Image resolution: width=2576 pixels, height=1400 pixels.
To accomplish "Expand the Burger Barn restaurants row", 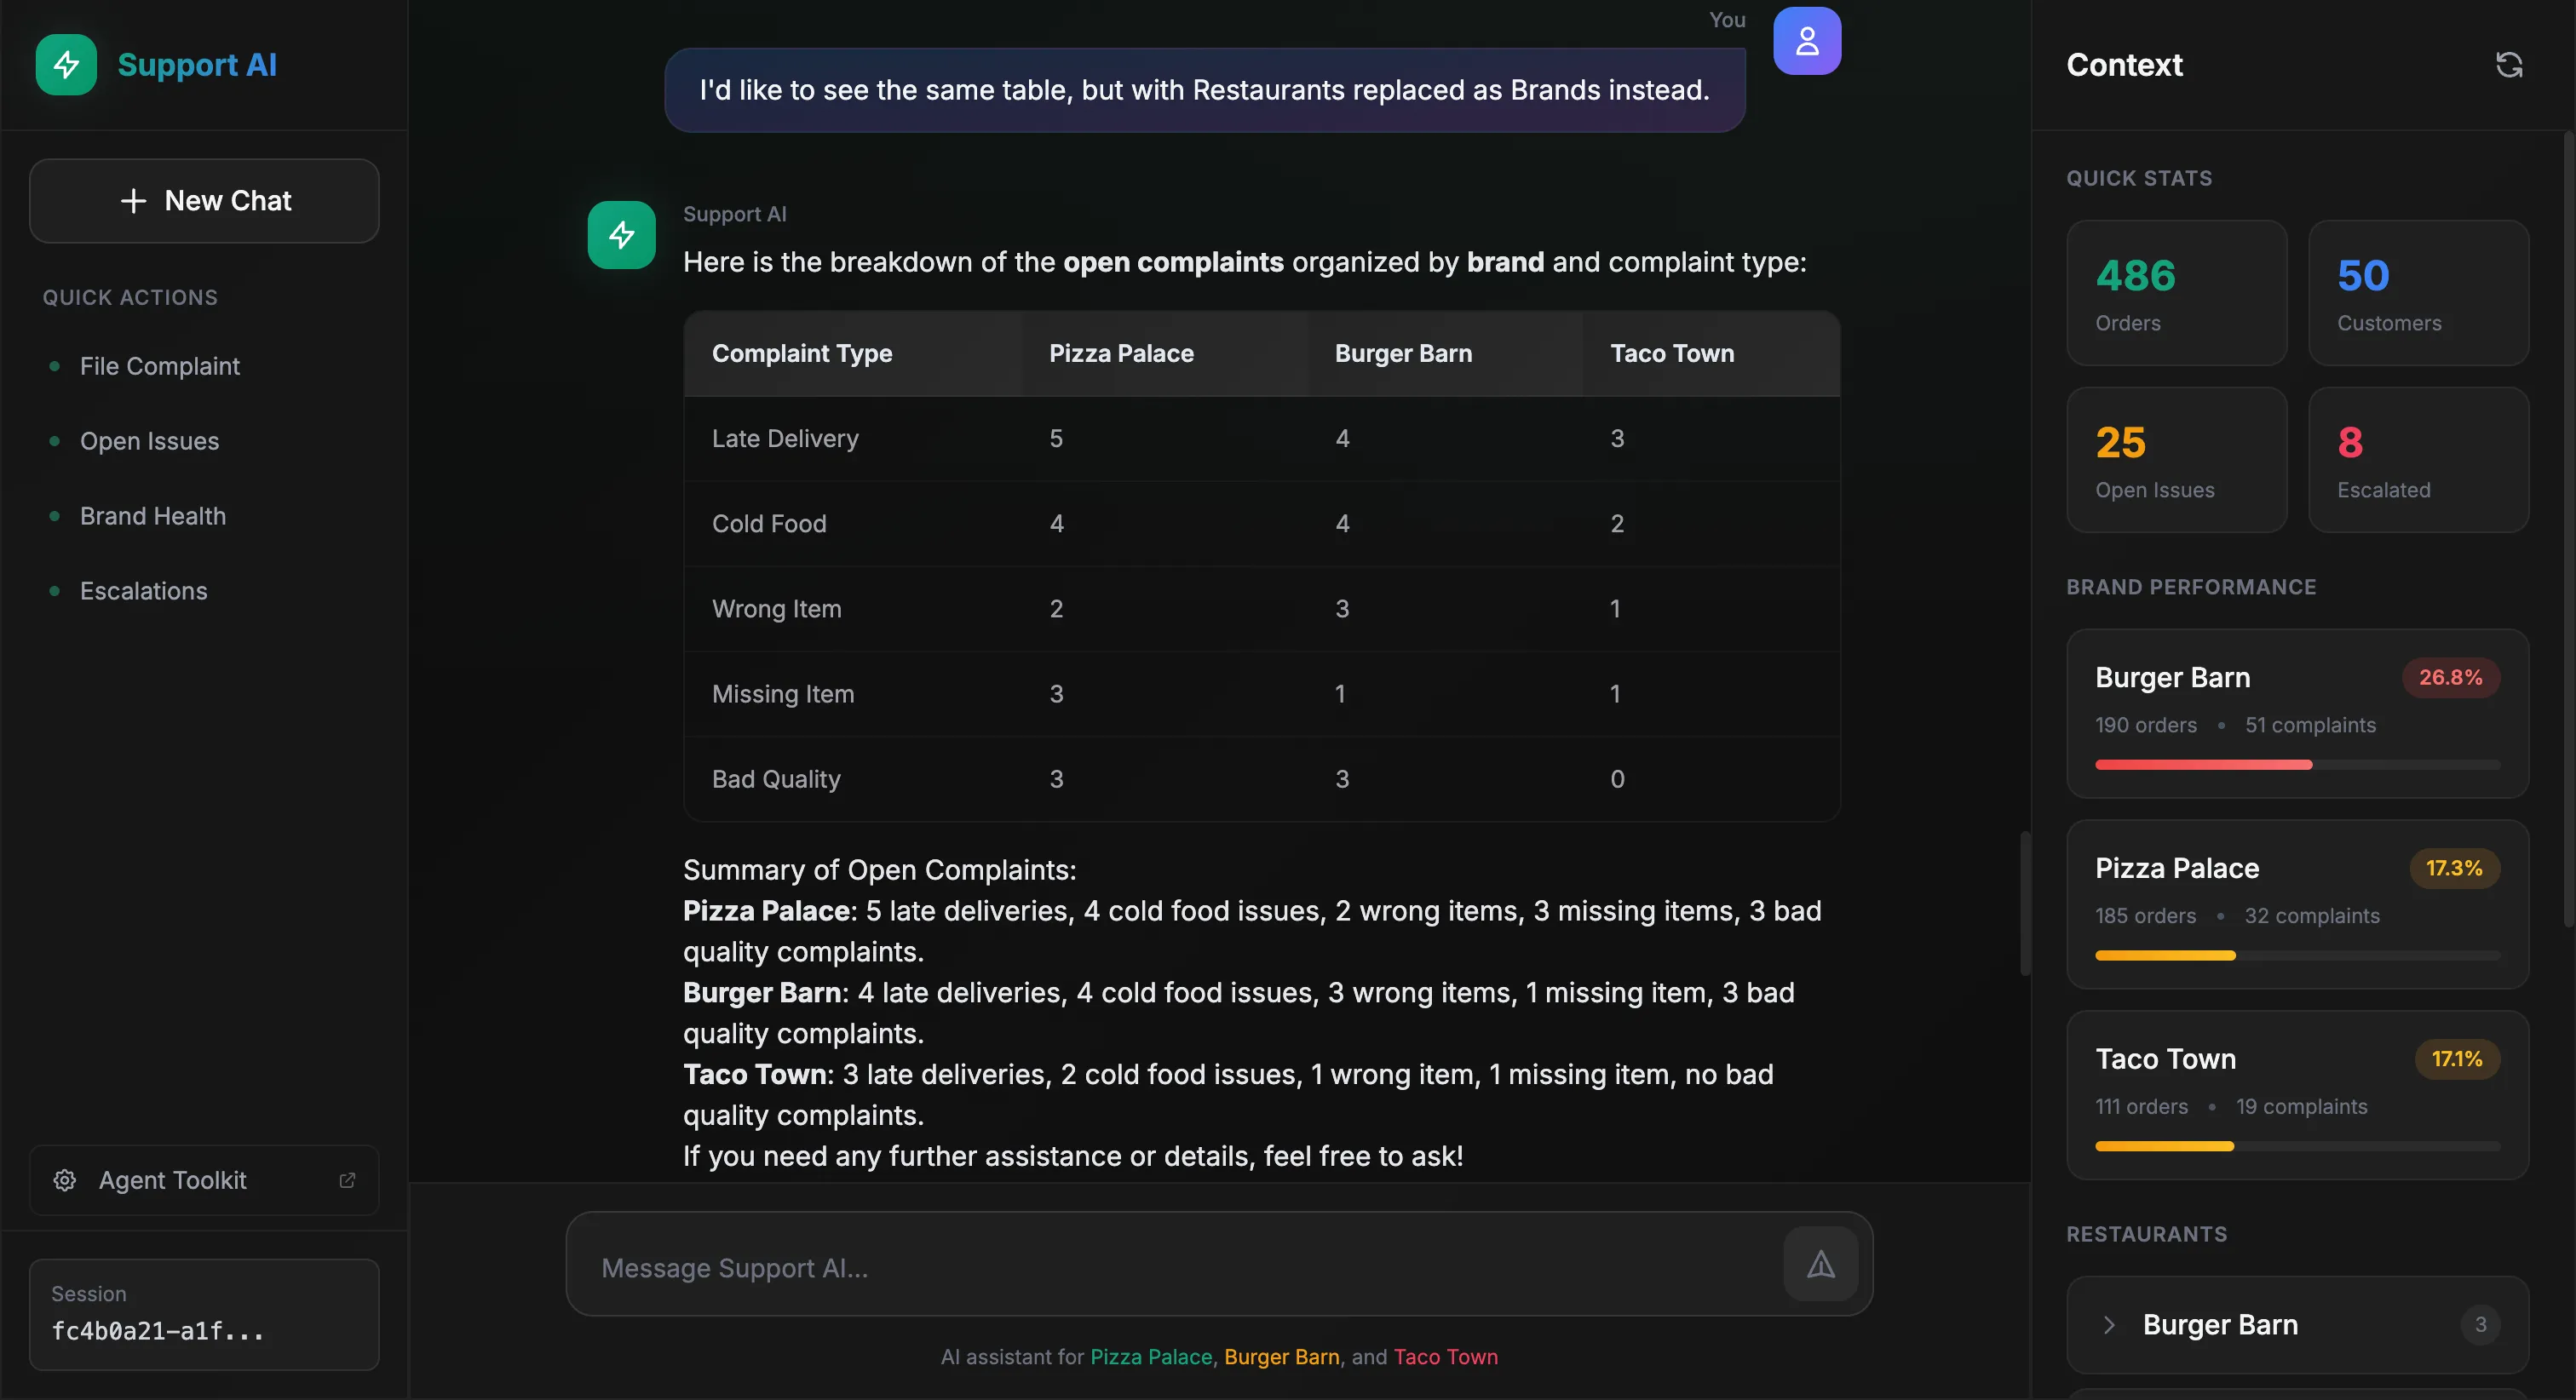I will [2296, 1325].
